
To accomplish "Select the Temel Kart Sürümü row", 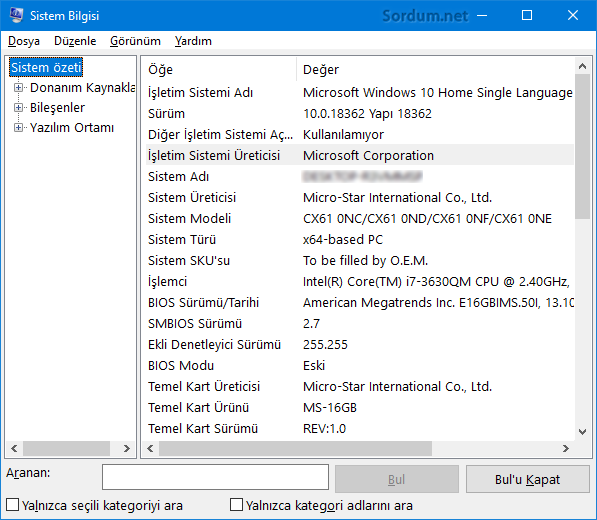I will tap(360, 428).
